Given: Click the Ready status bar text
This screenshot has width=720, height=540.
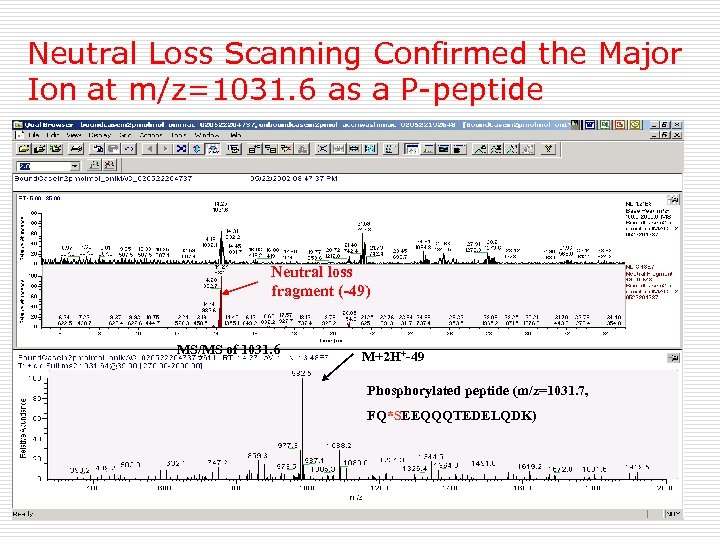Looking at the screenshot, I should click(x=23, y=514).
